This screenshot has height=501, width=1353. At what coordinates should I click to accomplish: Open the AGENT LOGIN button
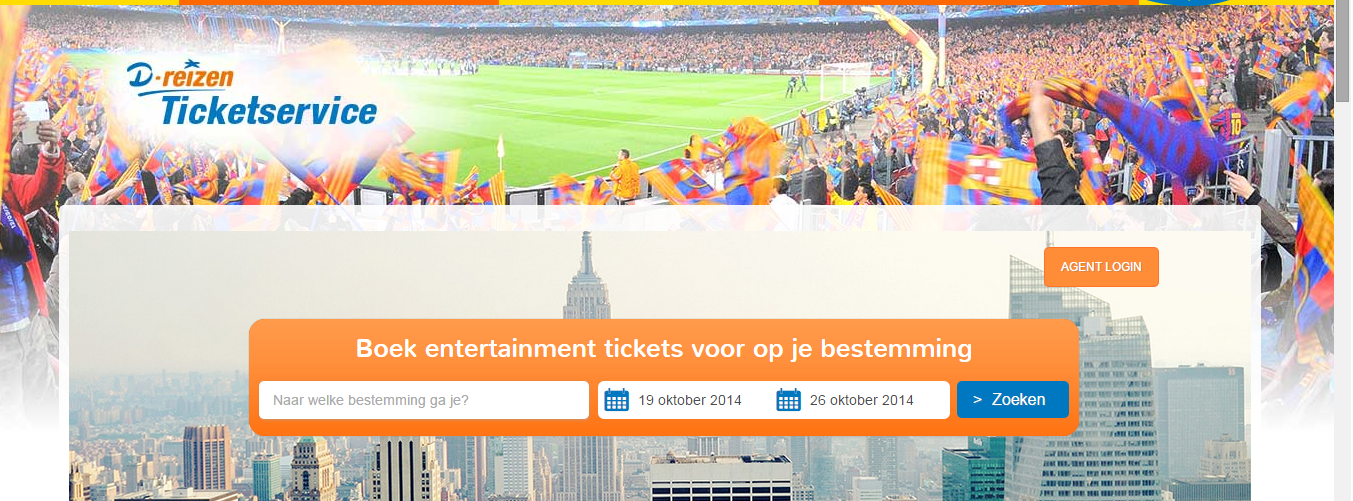(1101, 267)
